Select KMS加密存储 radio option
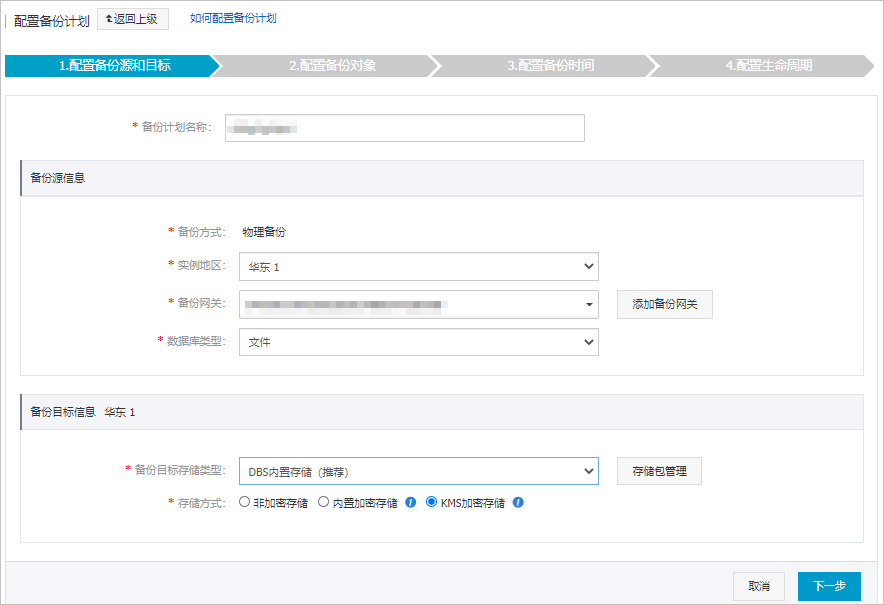Viewport: 884px width, 605px height. tap(431, 501)
